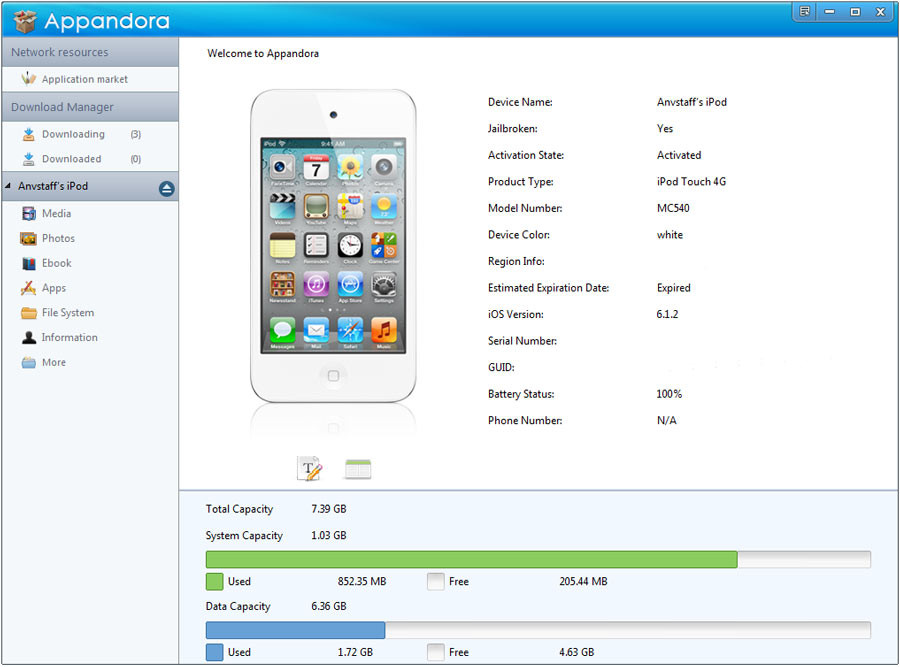This screenshot has height=667, width=900.
Task: Click the Jailbroken 'Yes' value
Action: tap(665, 129)
